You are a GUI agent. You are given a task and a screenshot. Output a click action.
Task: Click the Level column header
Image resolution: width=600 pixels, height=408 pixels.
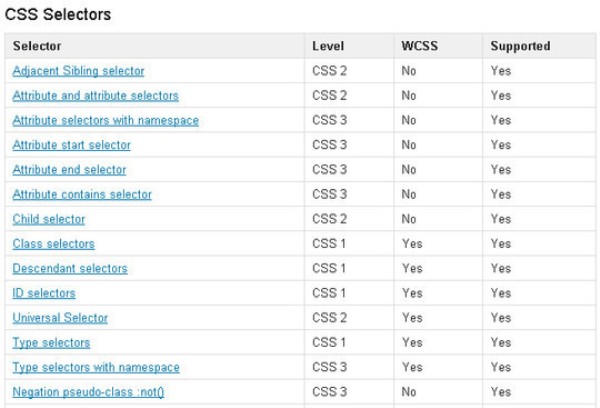[328, 46]
